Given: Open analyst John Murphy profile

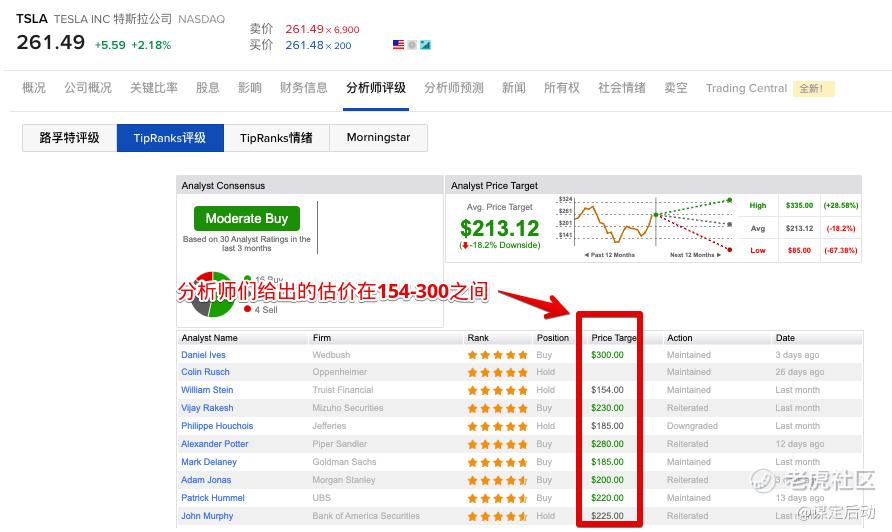Looking at the screenshot, I should coord(207,516).
